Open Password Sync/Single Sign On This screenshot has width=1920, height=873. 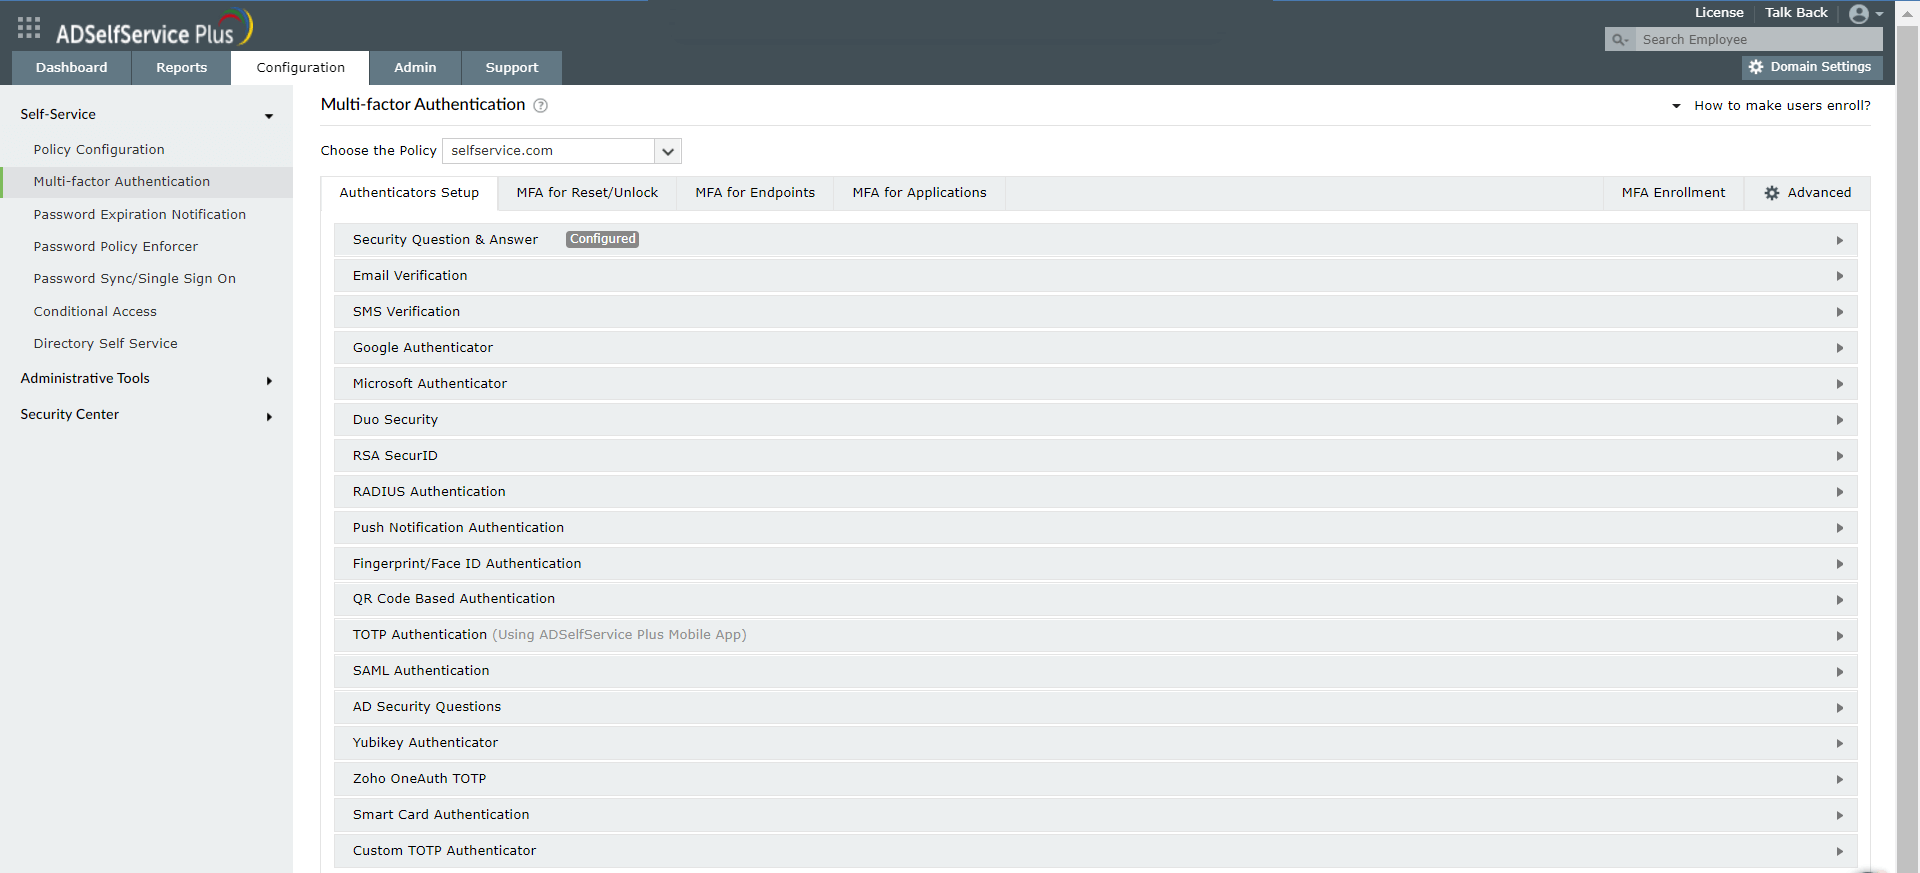(x=135, y=279)
